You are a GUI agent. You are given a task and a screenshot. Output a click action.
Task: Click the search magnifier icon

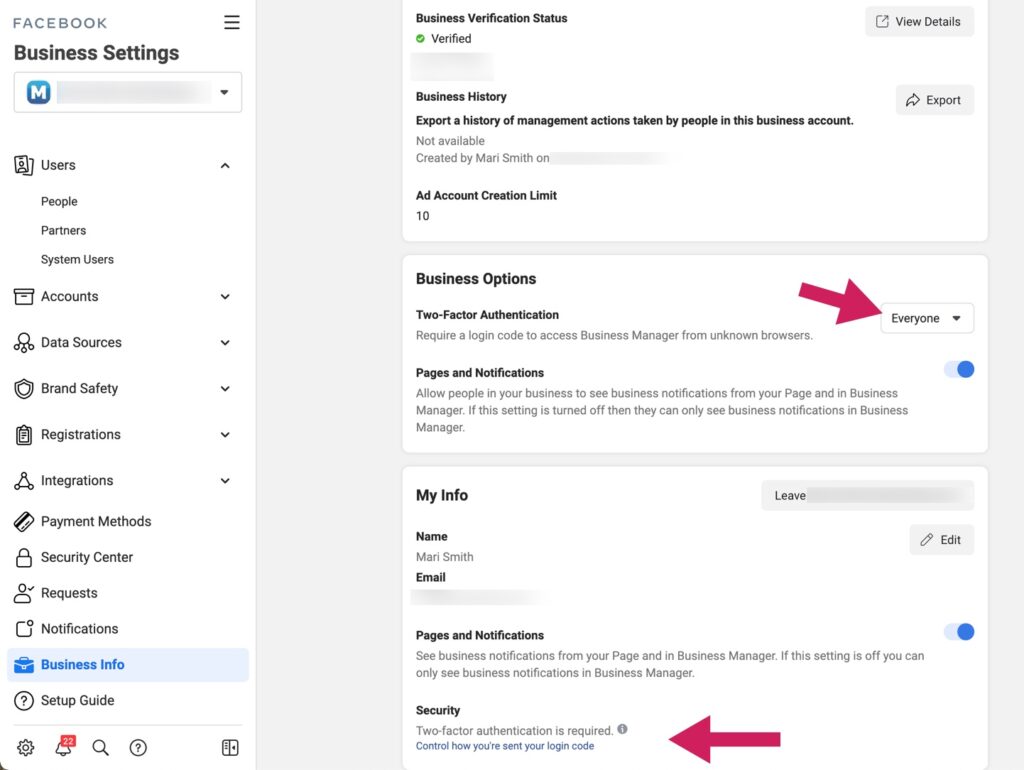100,747
